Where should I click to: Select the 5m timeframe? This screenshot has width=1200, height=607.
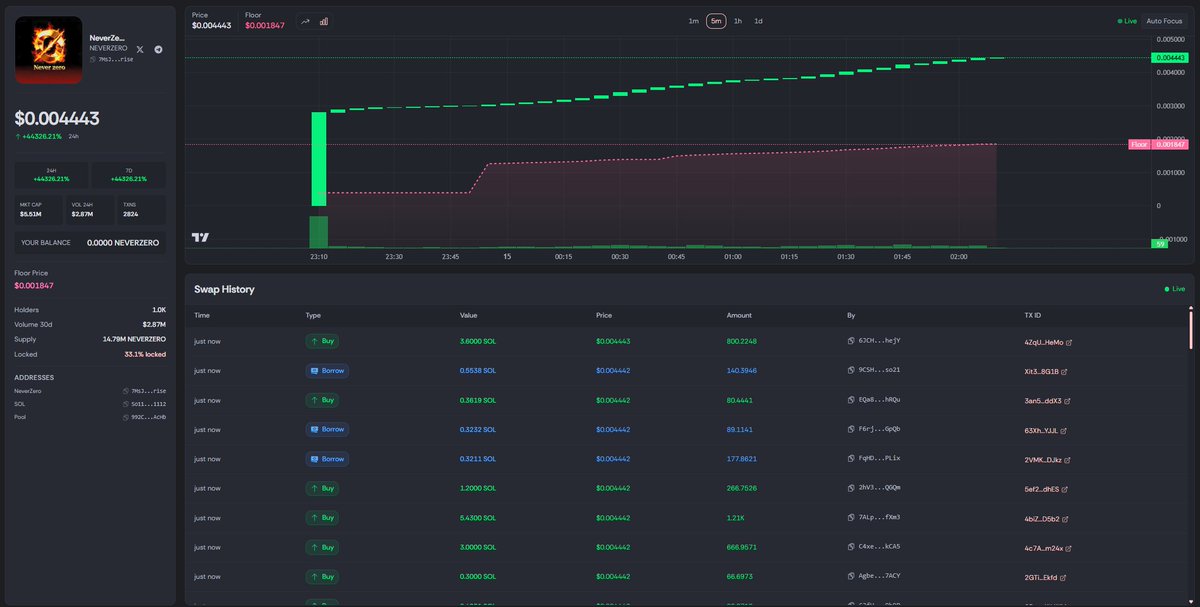tap(716, 21)
